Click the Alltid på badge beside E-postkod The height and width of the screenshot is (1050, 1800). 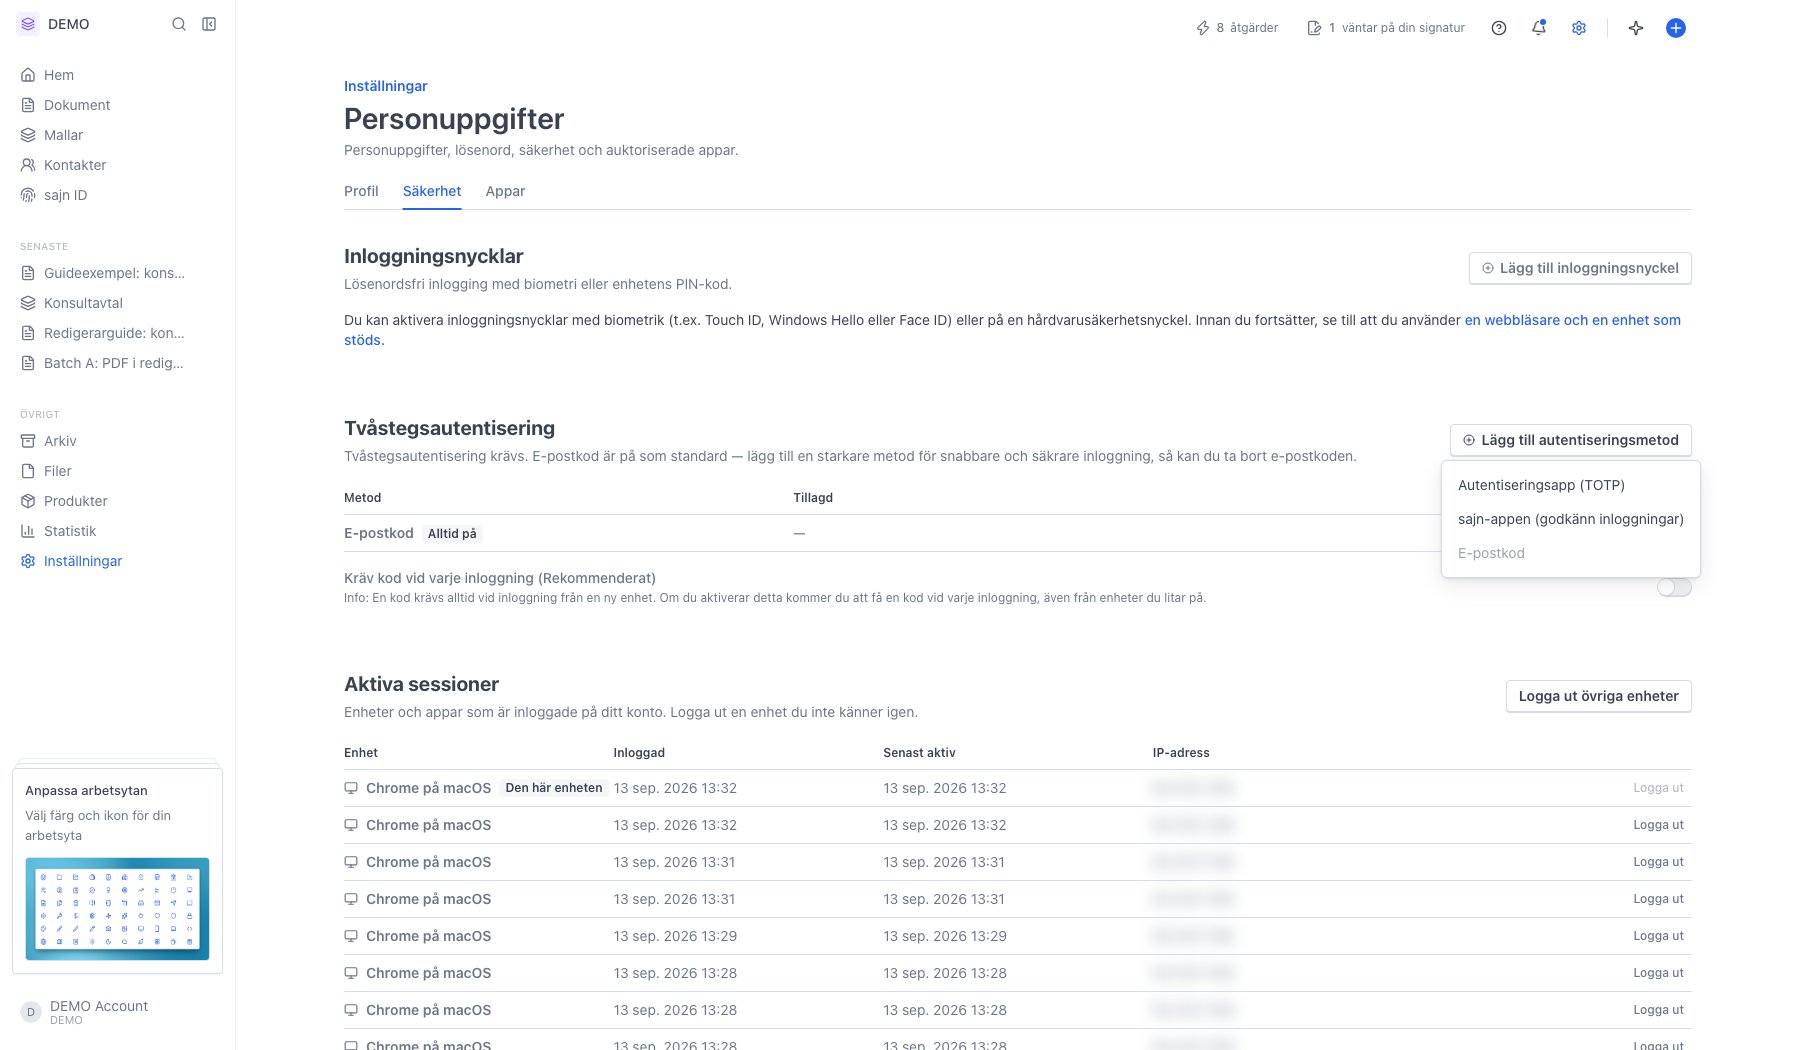point(452,534)
